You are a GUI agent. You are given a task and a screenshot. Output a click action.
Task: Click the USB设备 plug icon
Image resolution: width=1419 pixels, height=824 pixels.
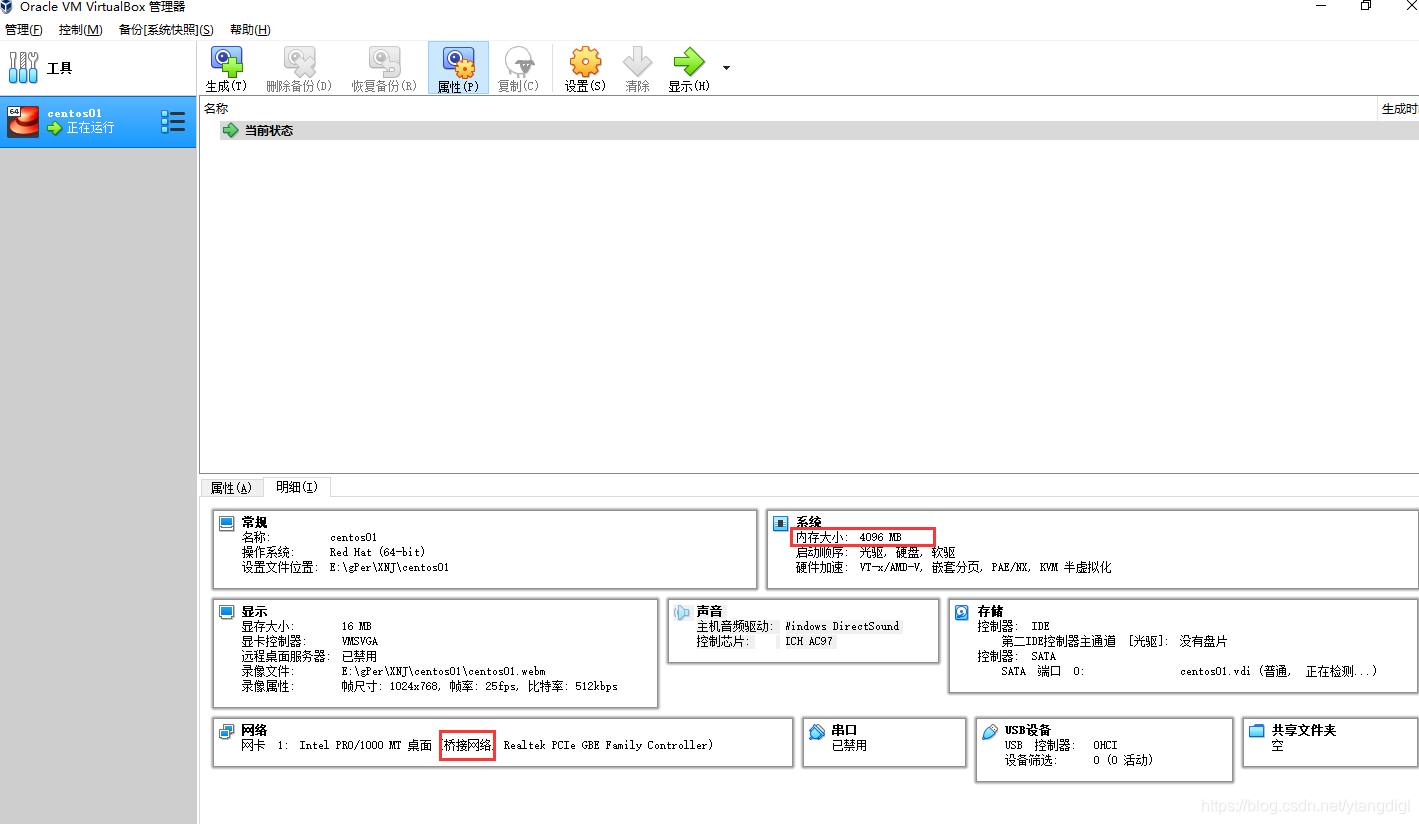990,732
